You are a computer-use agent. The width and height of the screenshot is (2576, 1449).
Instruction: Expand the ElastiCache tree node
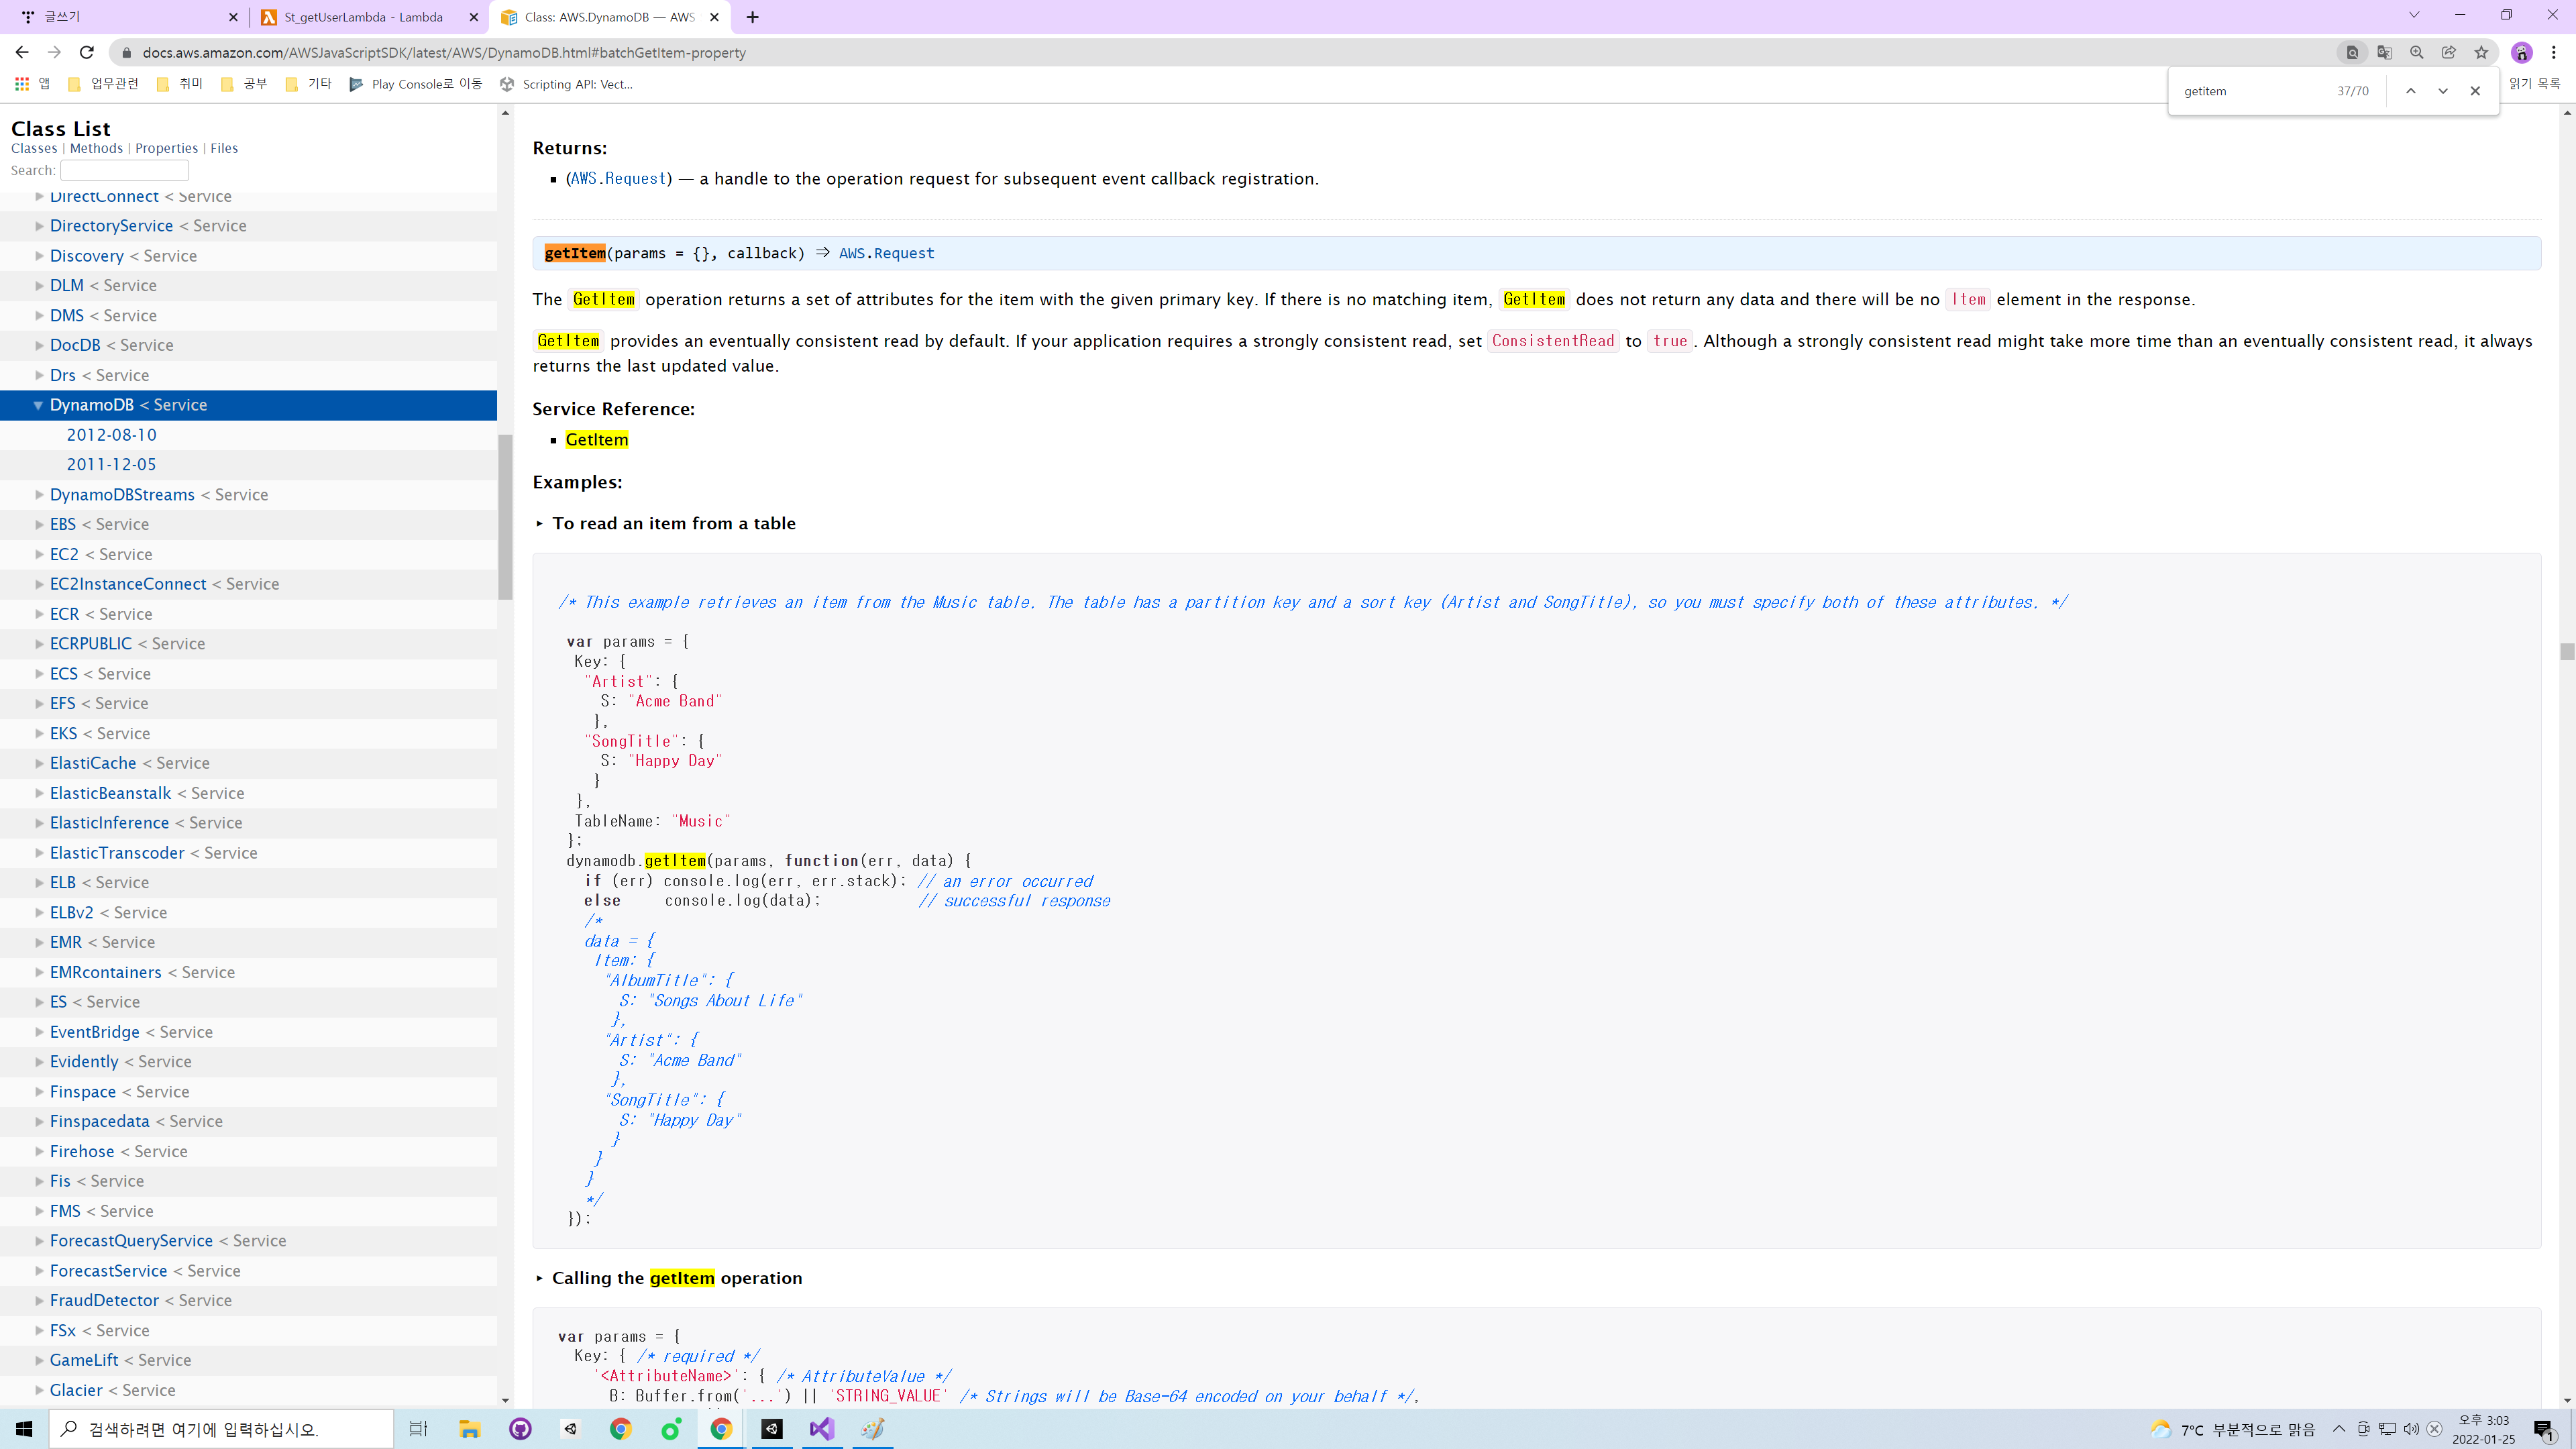point(38,763)
